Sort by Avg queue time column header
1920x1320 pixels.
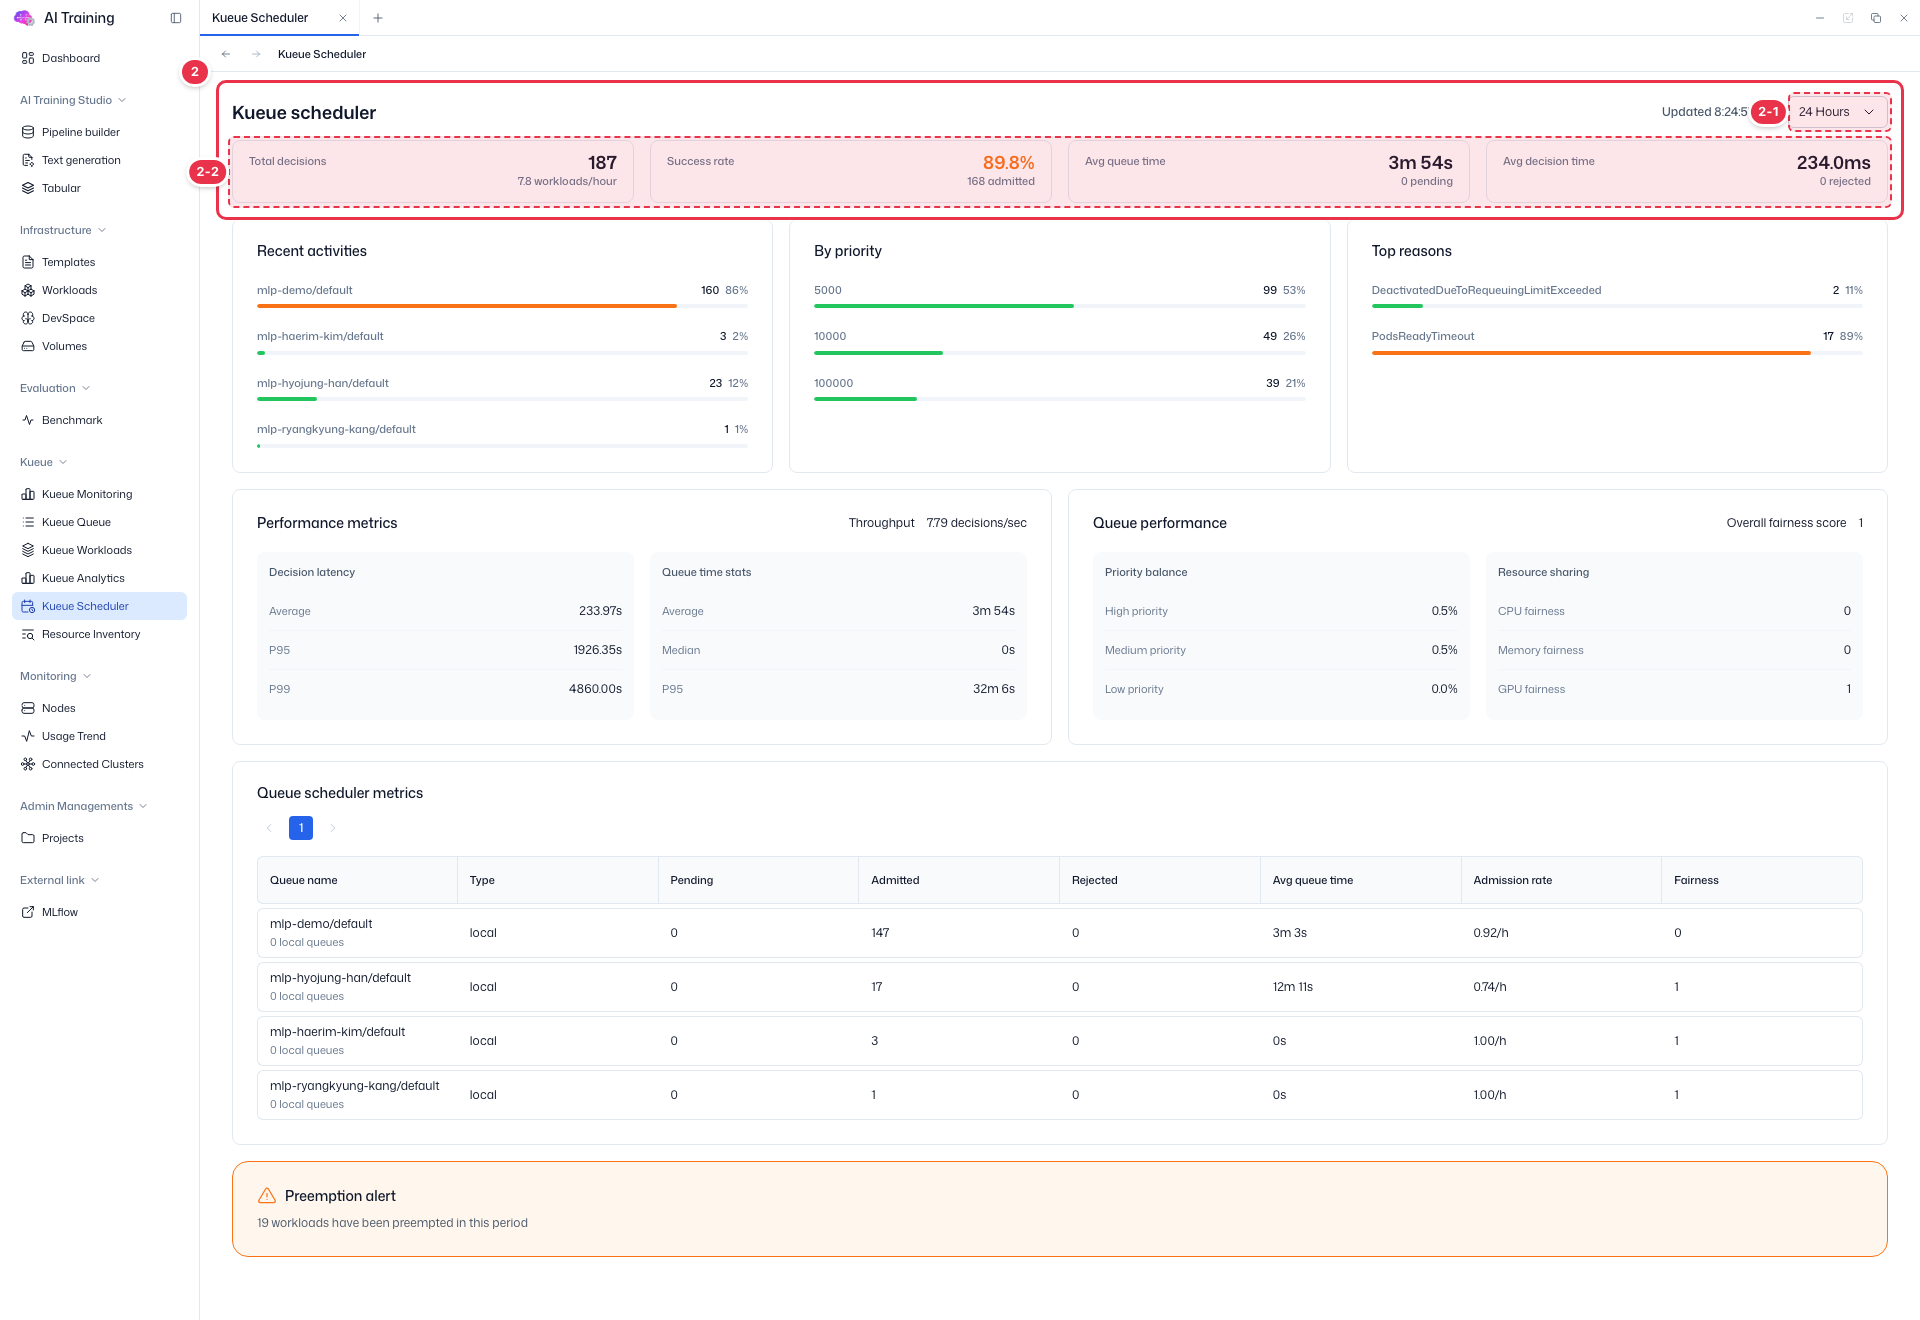pyautogui.click(x=1312, y=880)
